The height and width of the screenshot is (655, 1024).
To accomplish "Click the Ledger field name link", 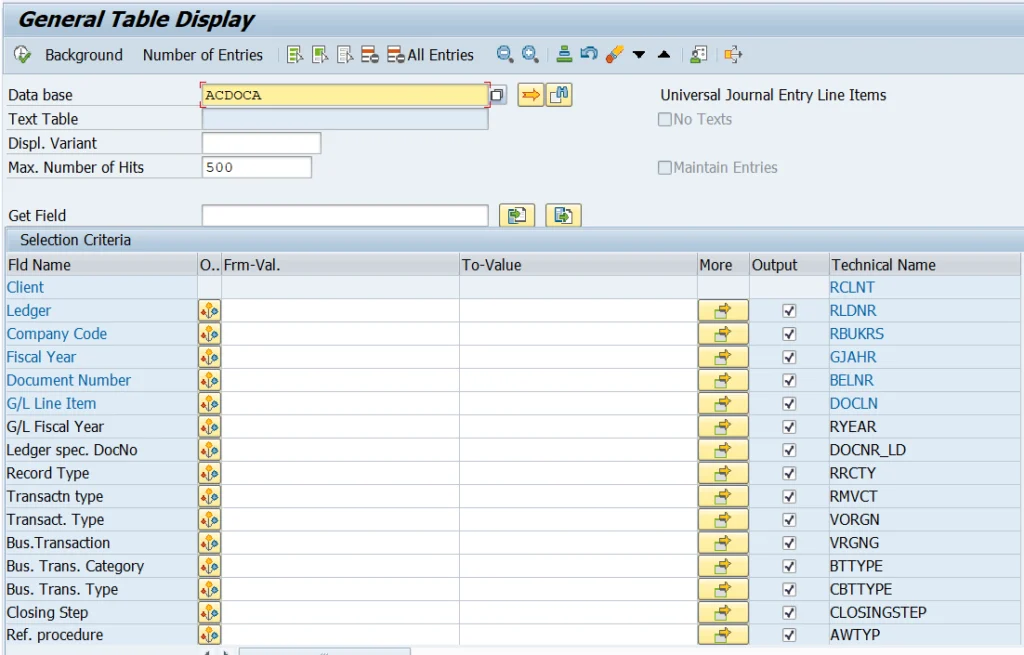I will [29, 311].
